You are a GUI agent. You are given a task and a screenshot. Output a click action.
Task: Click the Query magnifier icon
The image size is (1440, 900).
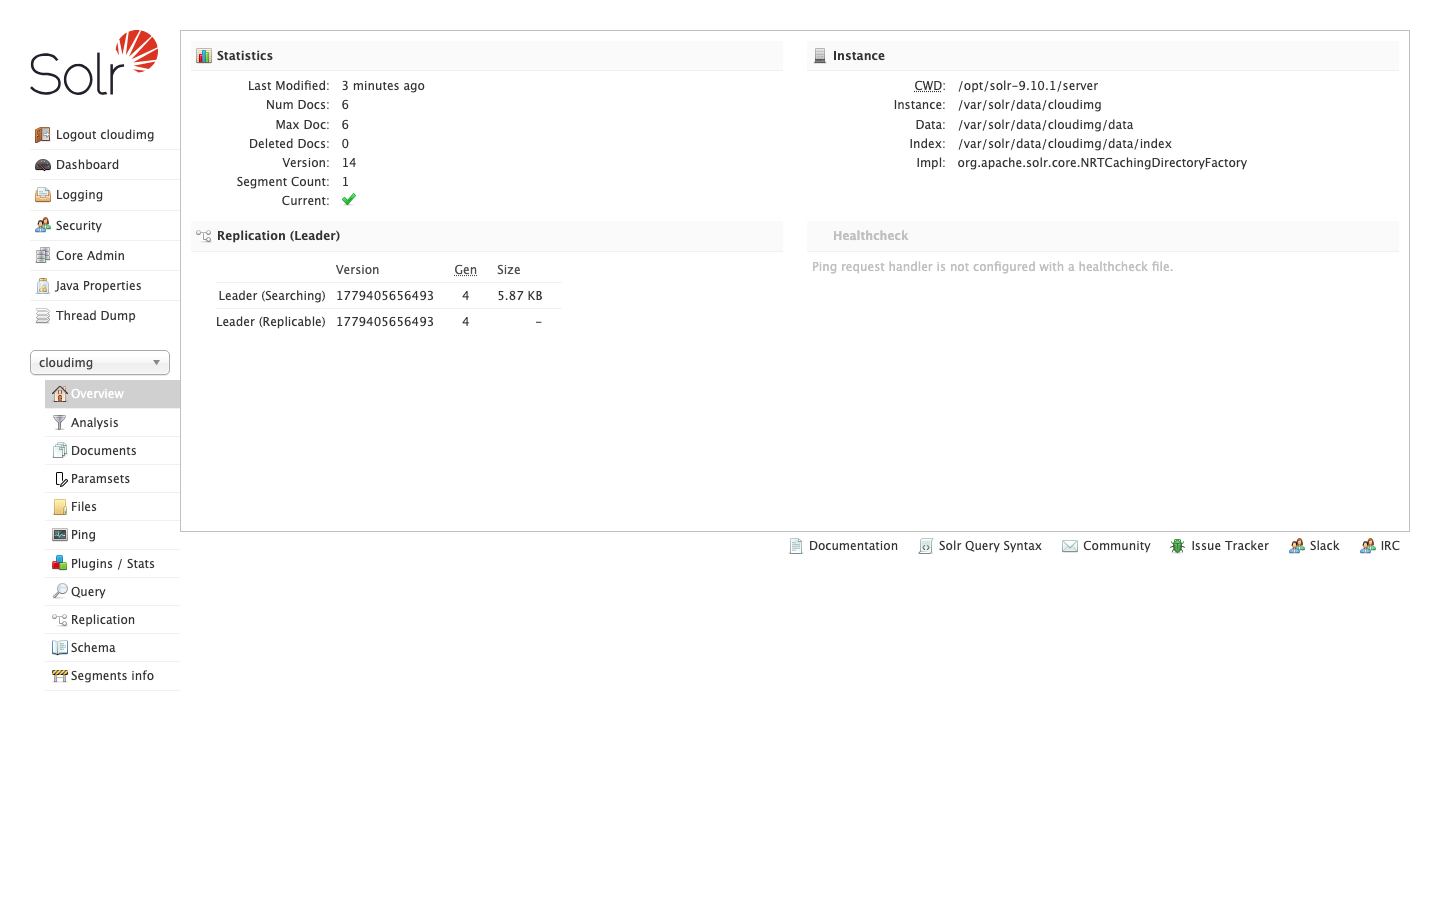pos(60,592)
